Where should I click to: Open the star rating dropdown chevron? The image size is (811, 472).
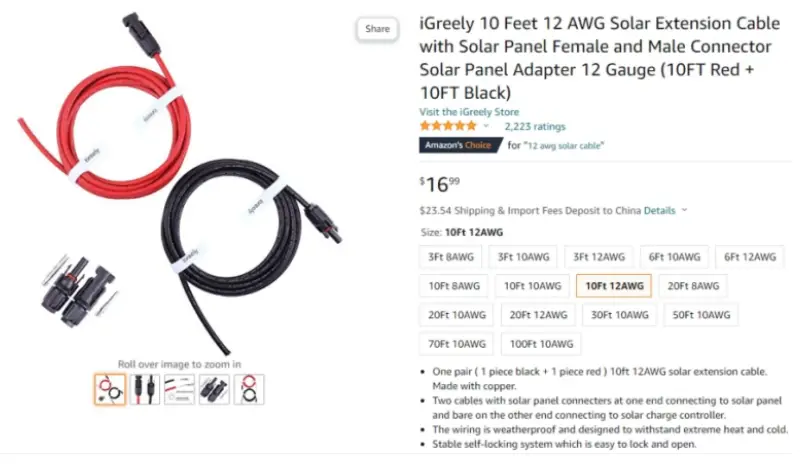pos(486,126)
